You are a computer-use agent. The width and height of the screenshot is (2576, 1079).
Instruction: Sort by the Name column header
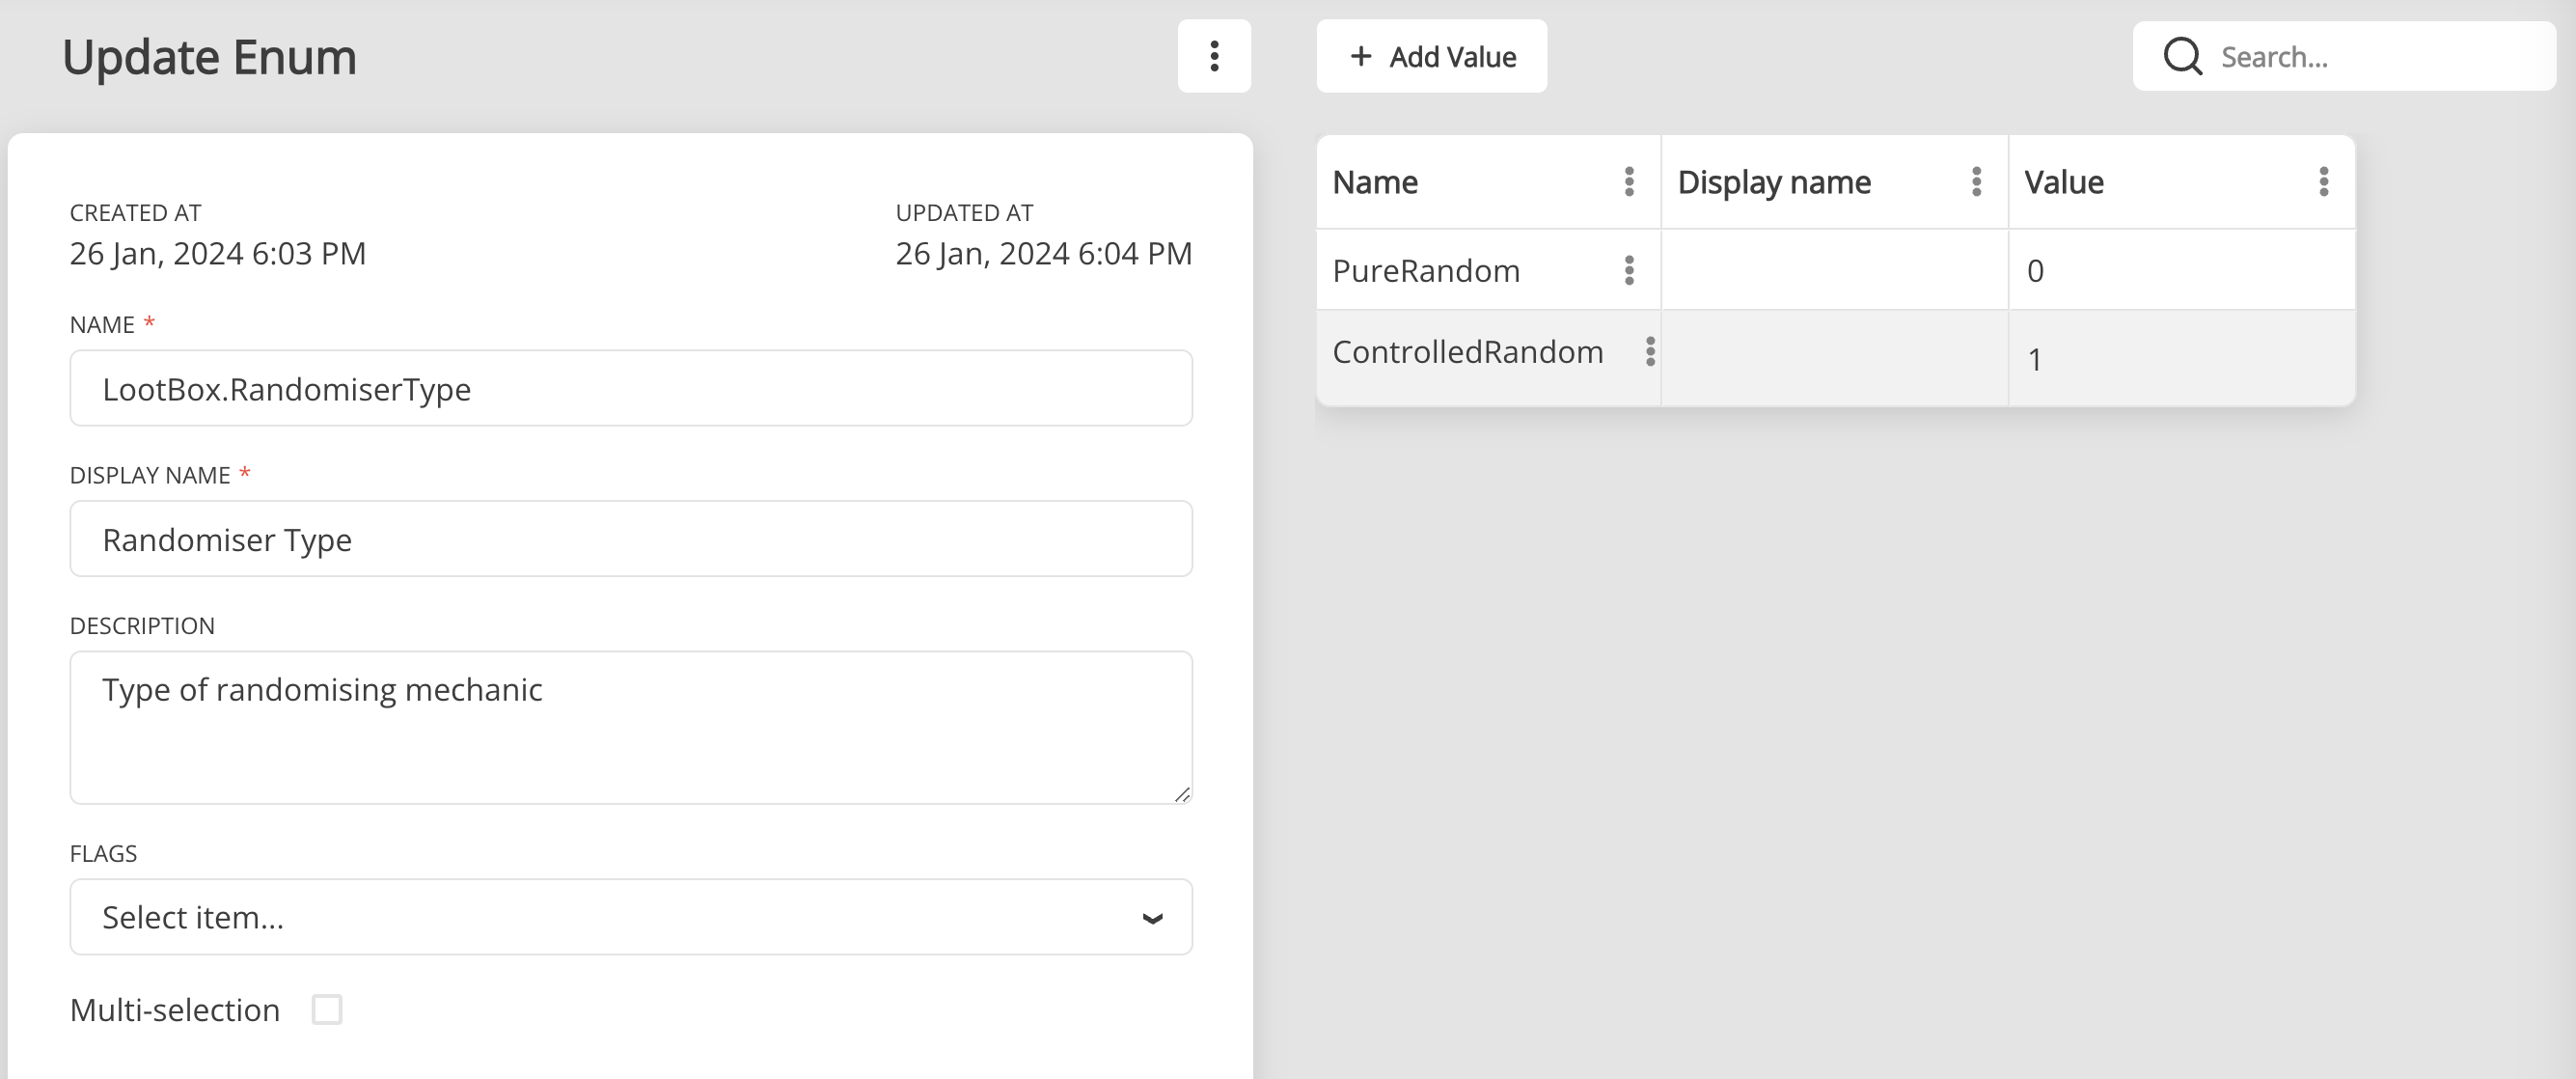coord(1375,182)
